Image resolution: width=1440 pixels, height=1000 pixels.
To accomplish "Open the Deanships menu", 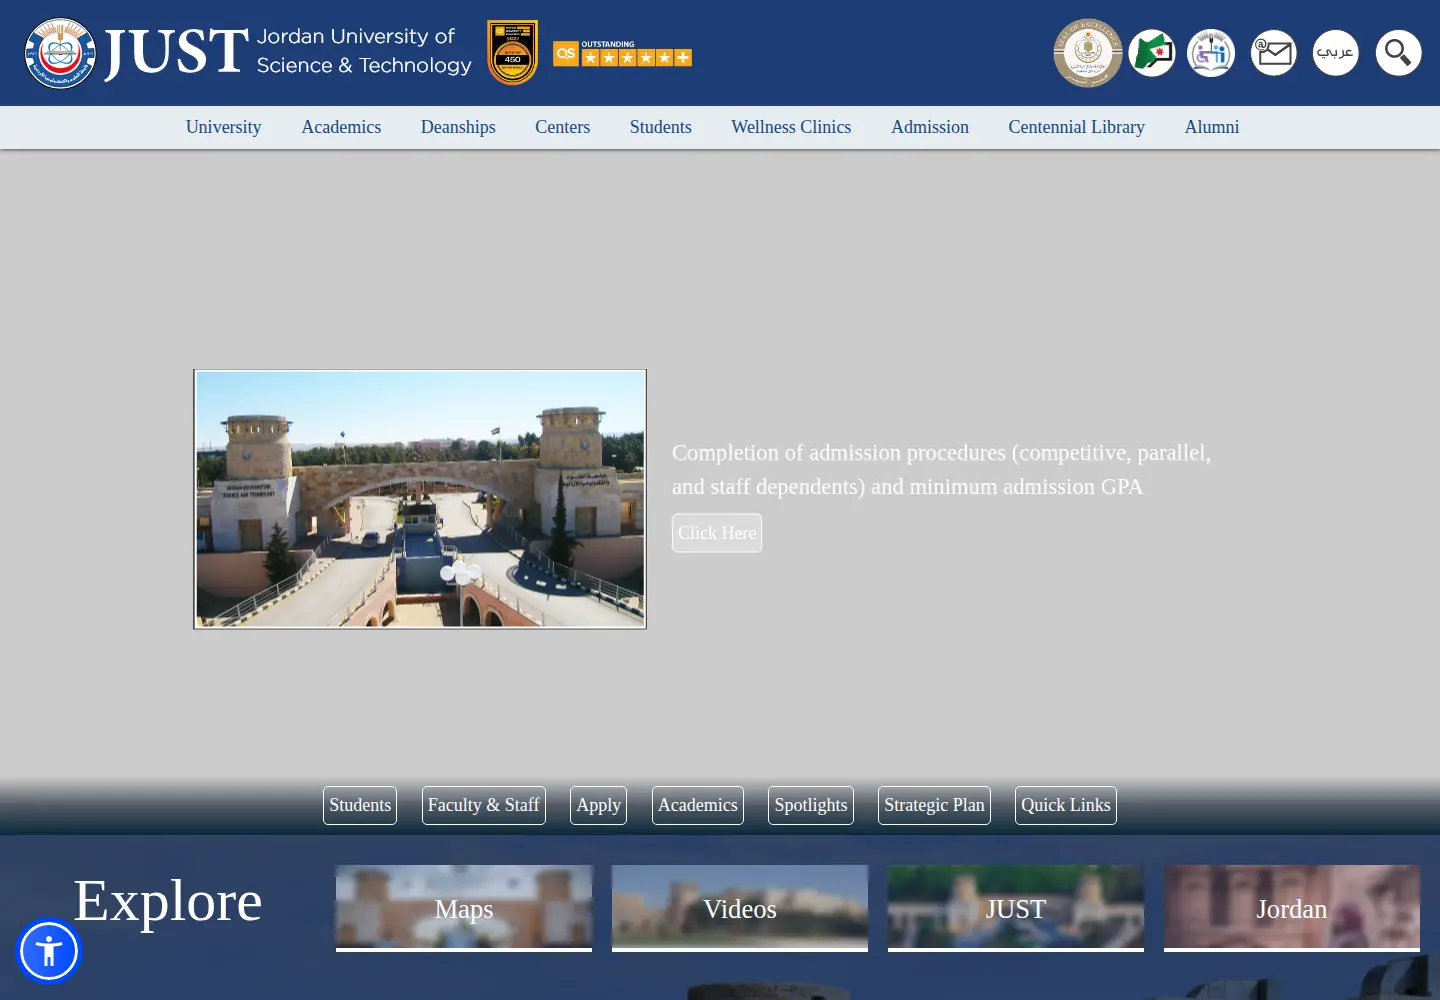I will coord(458,127).
